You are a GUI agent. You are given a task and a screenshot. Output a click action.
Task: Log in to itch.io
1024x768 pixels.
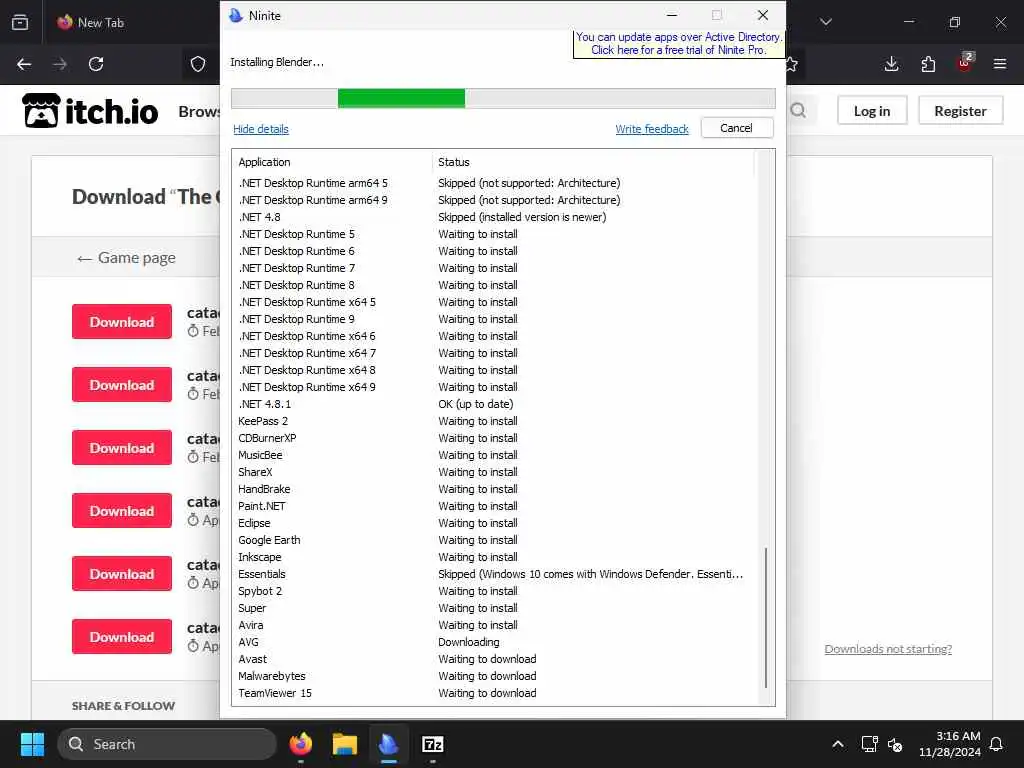(x=872, y=111)
